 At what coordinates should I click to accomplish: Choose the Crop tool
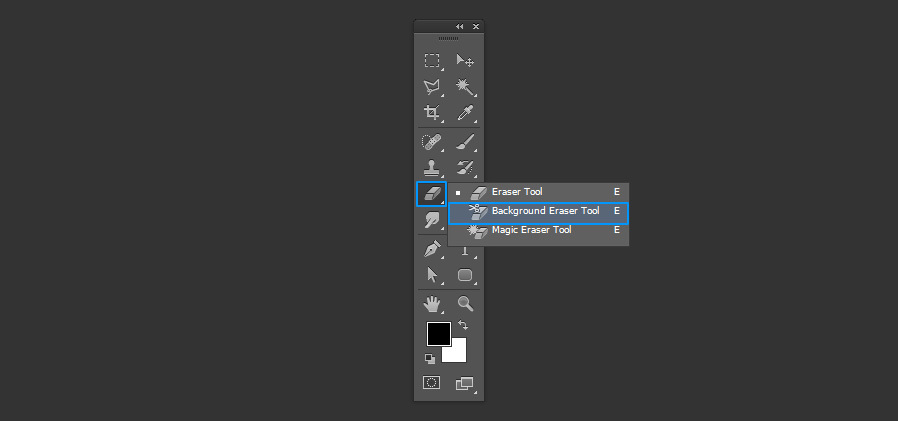(x=432, y=113)
